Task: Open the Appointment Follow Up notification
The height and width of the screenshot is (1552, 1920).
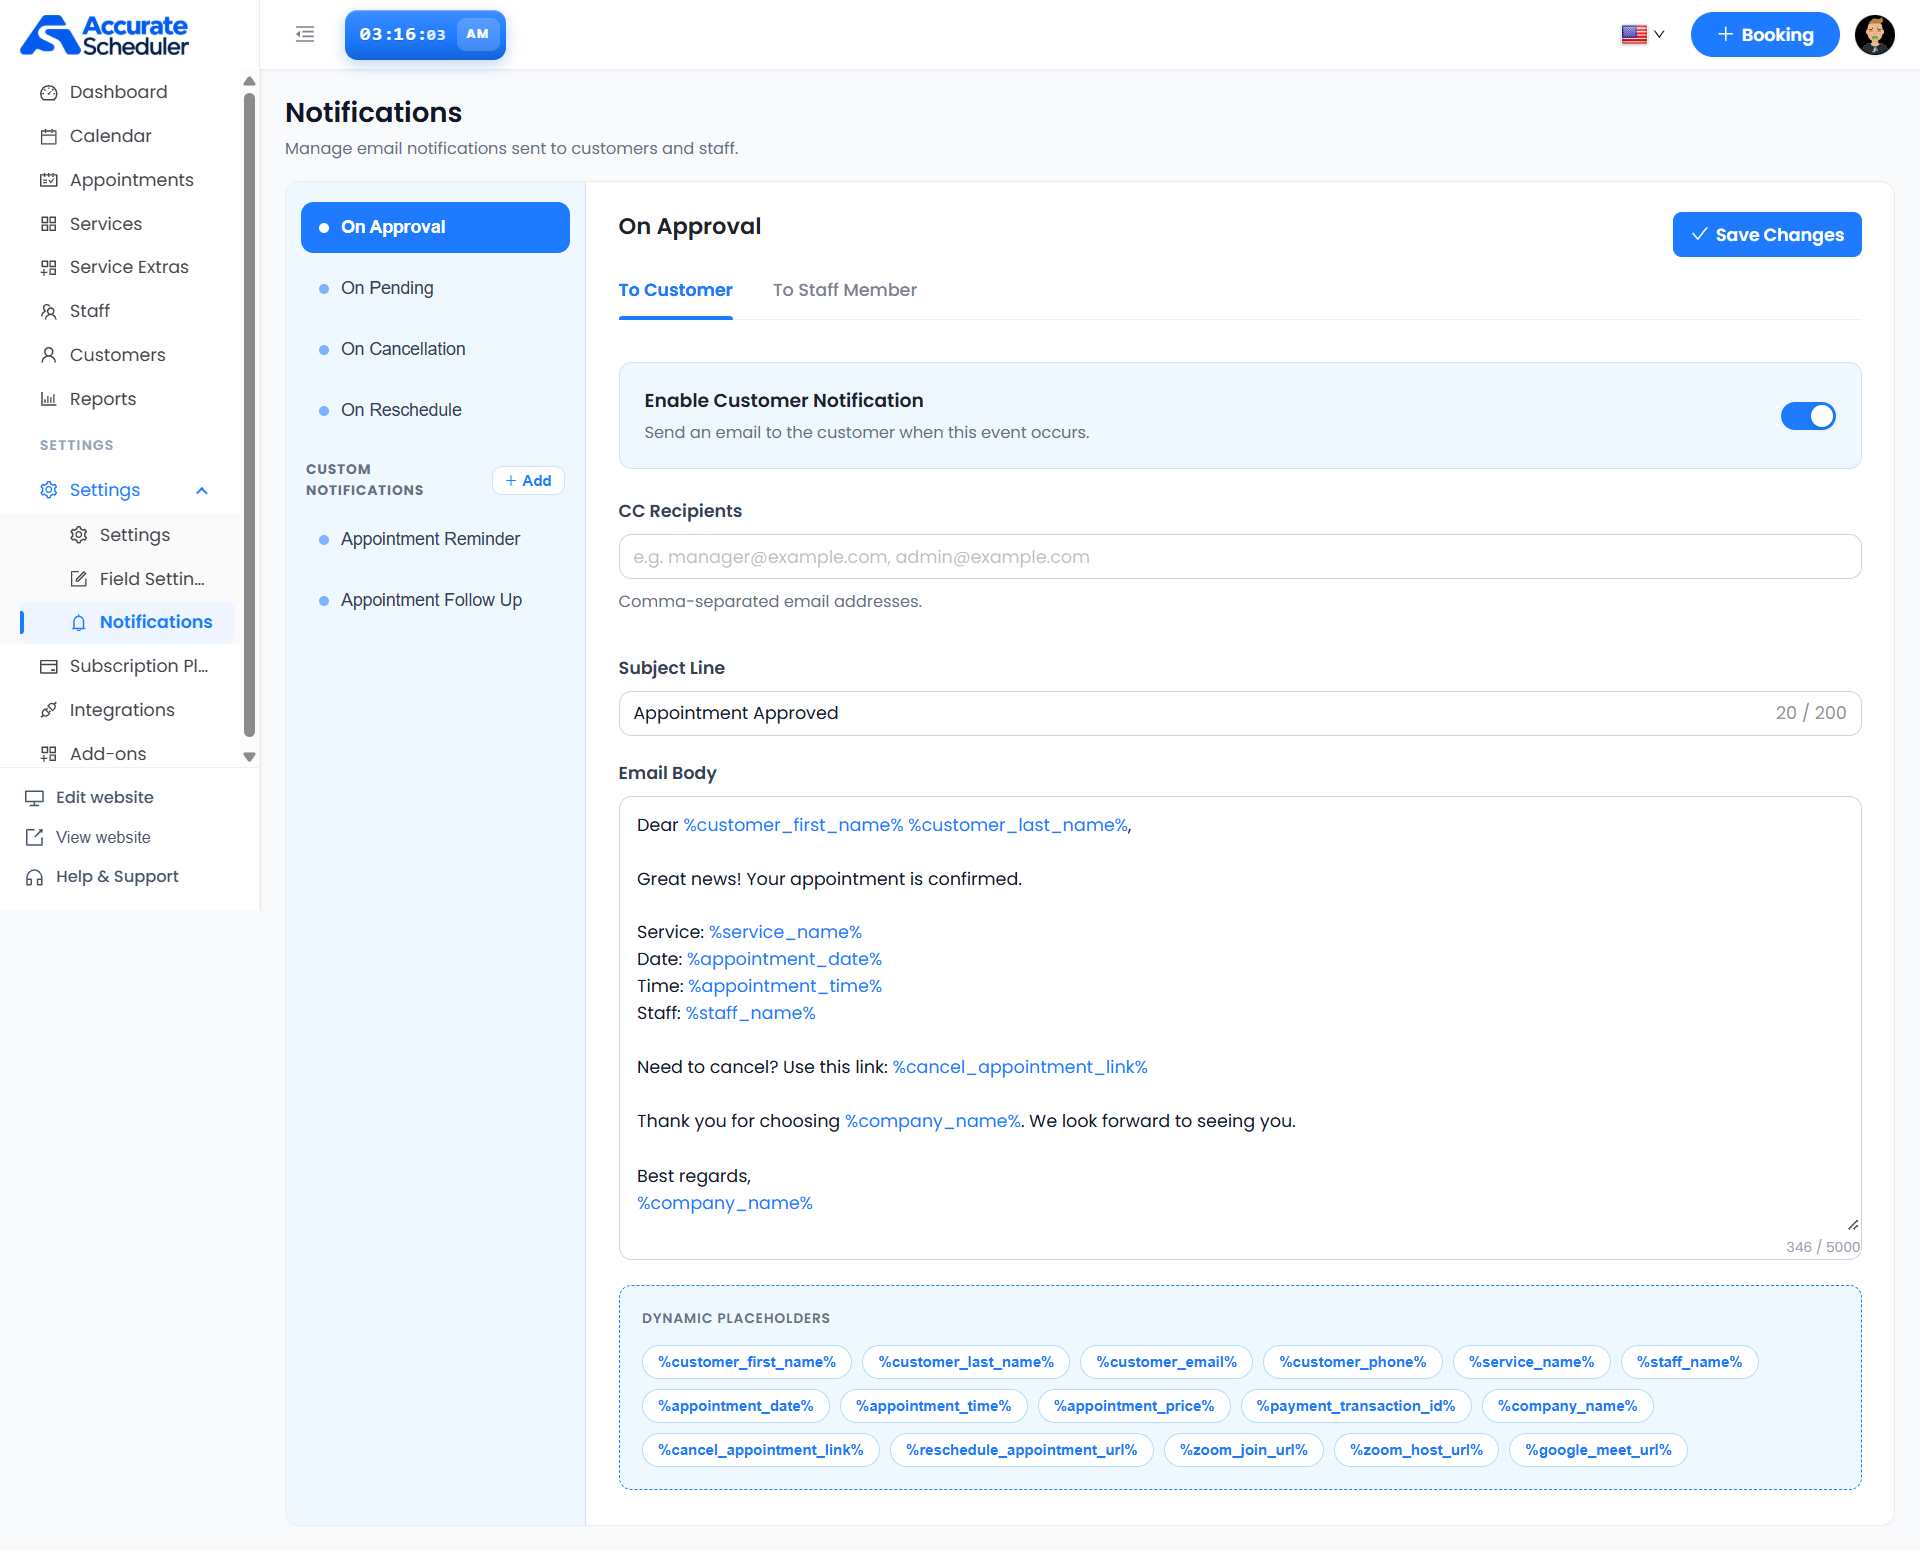Action: point(435,601)
